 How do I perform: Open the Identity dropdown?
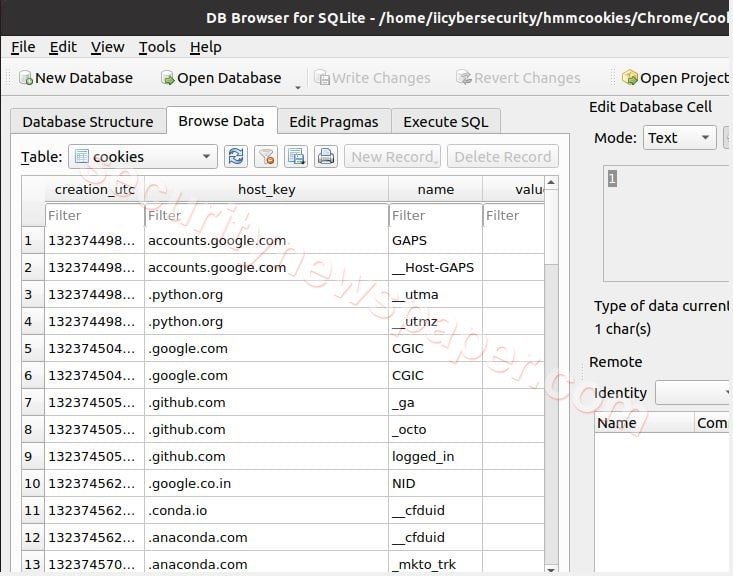click(x=693, y=393)
